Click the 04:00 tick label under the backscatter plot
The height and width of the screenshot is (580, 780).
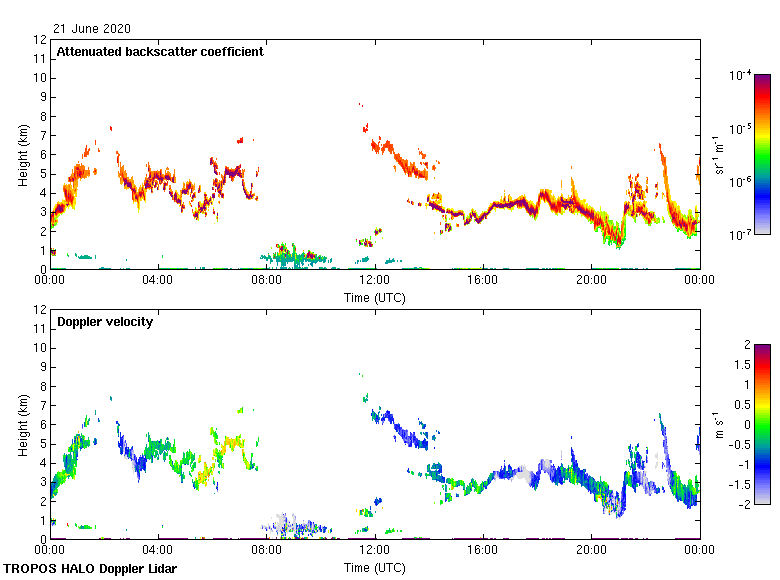click(158, 280)
